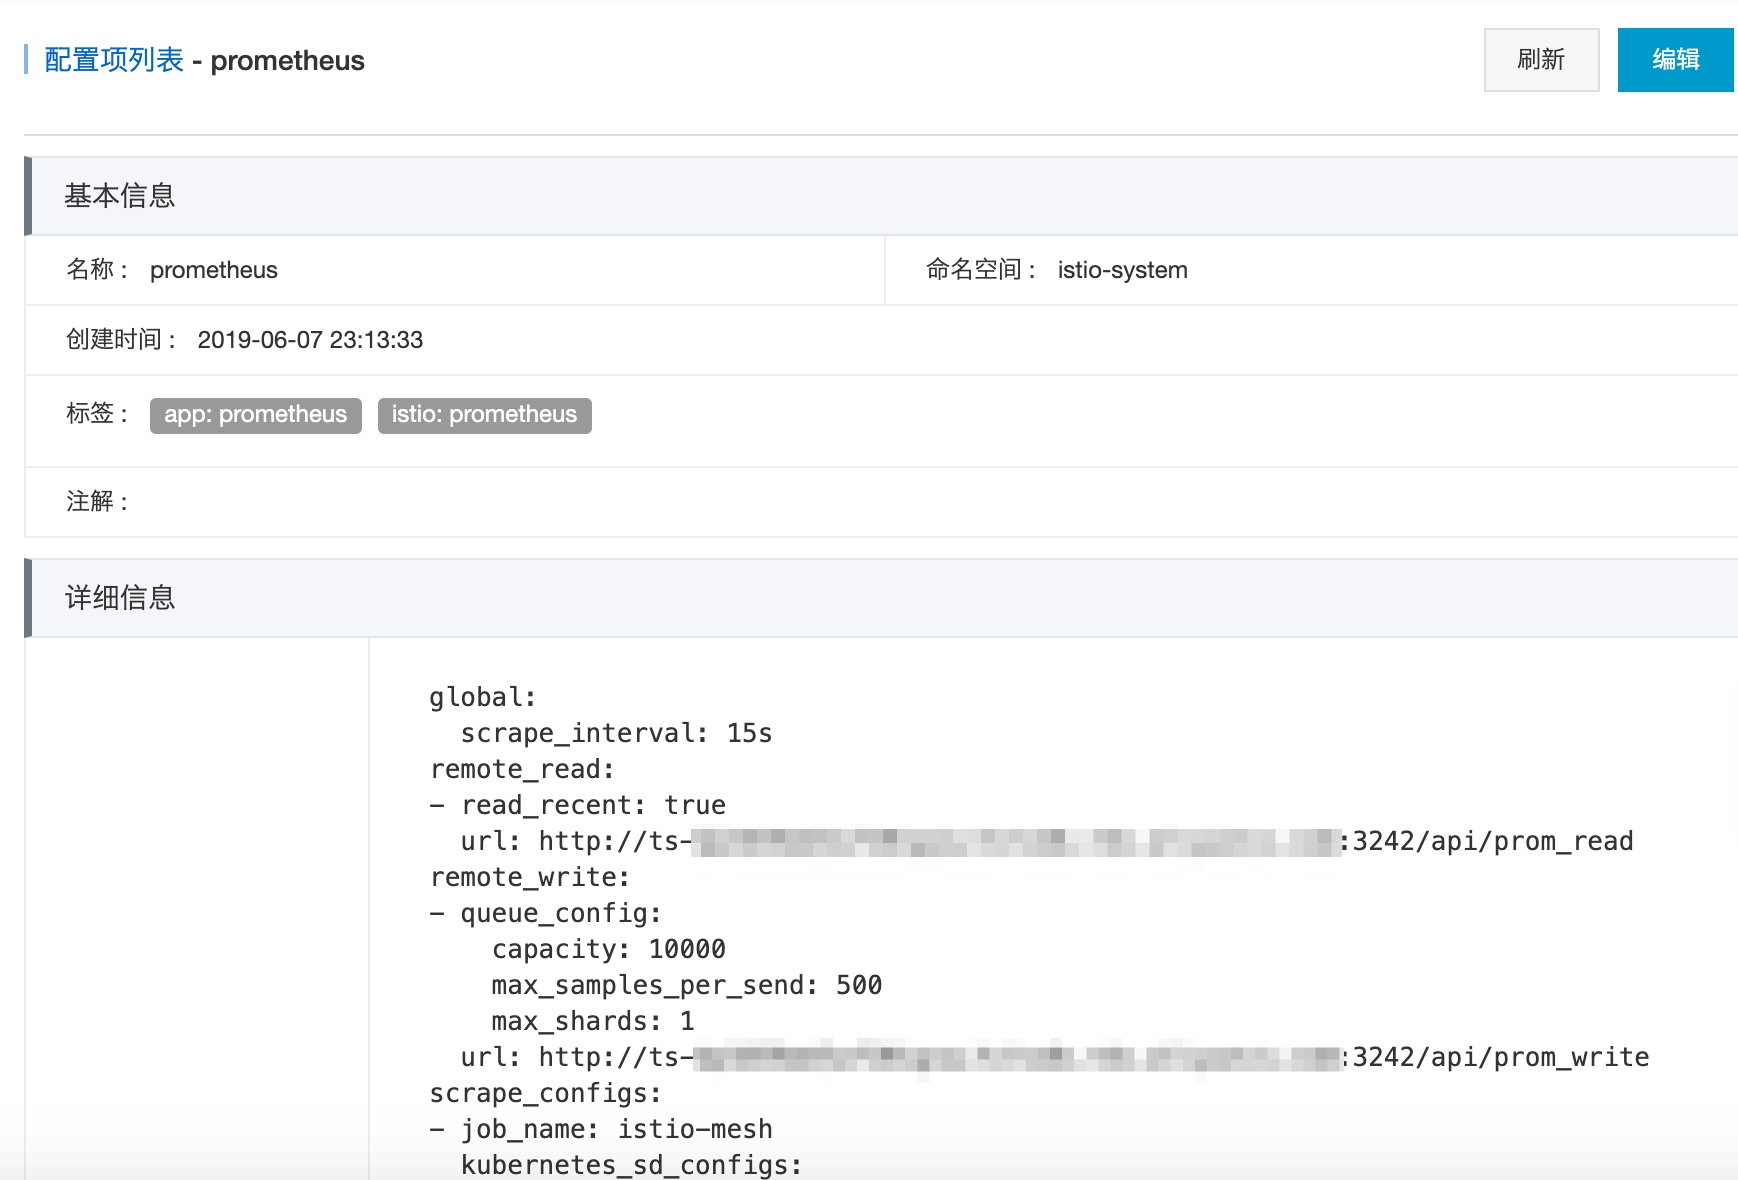Click the 创建时间 field label
Image resolution: width=1738 pixels, height=1180 pixels.
click(121, 340)
